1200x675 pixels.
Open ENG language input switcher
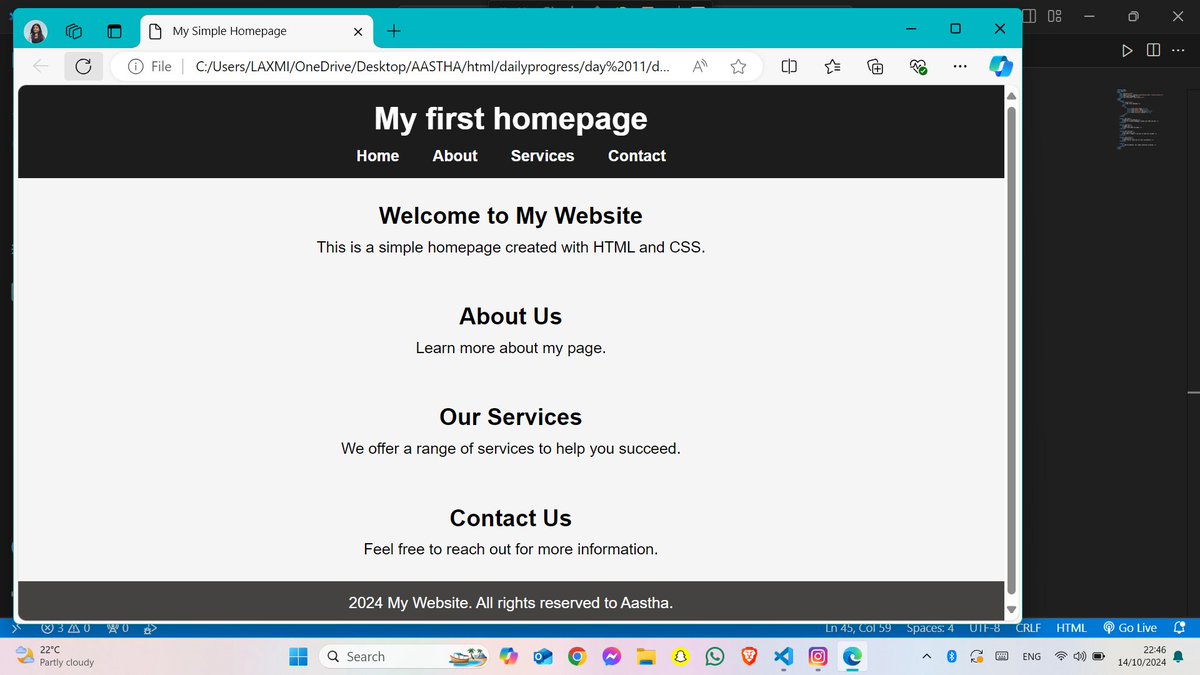click(1031, 657)
